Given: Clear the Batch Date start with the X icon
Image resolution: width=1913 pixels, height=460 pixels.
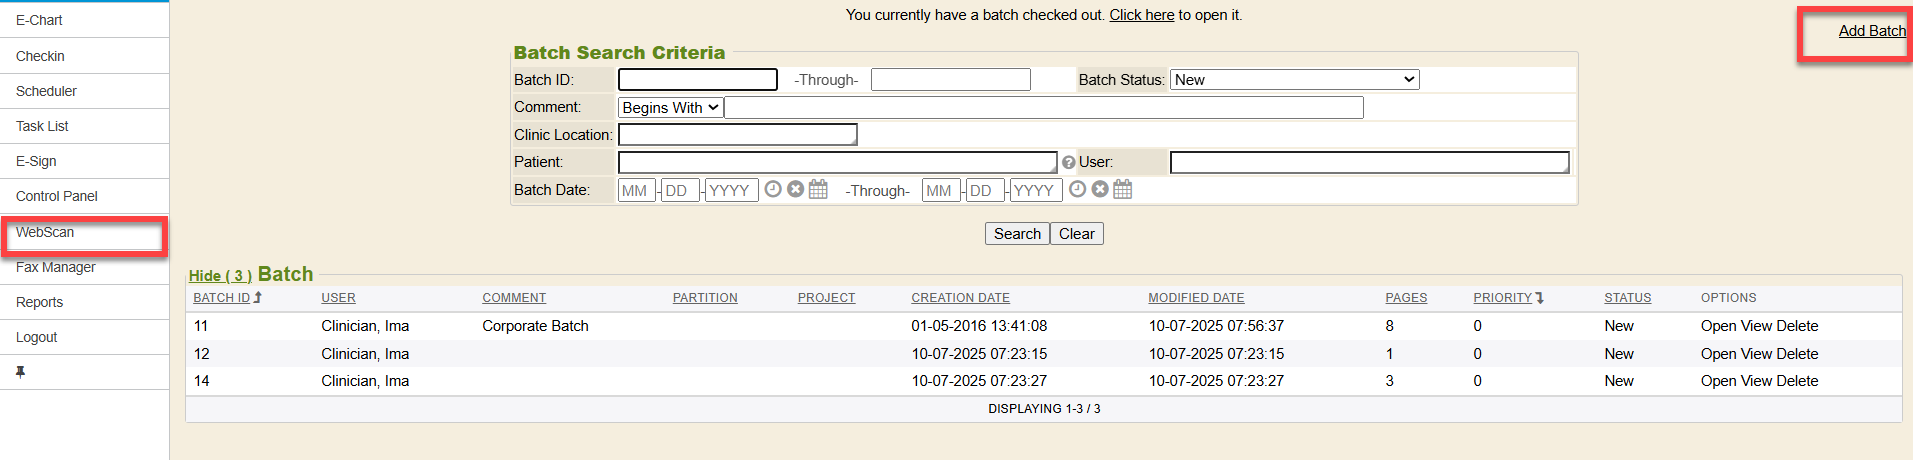Looking at the screenshot, I should tap(796, 189).
